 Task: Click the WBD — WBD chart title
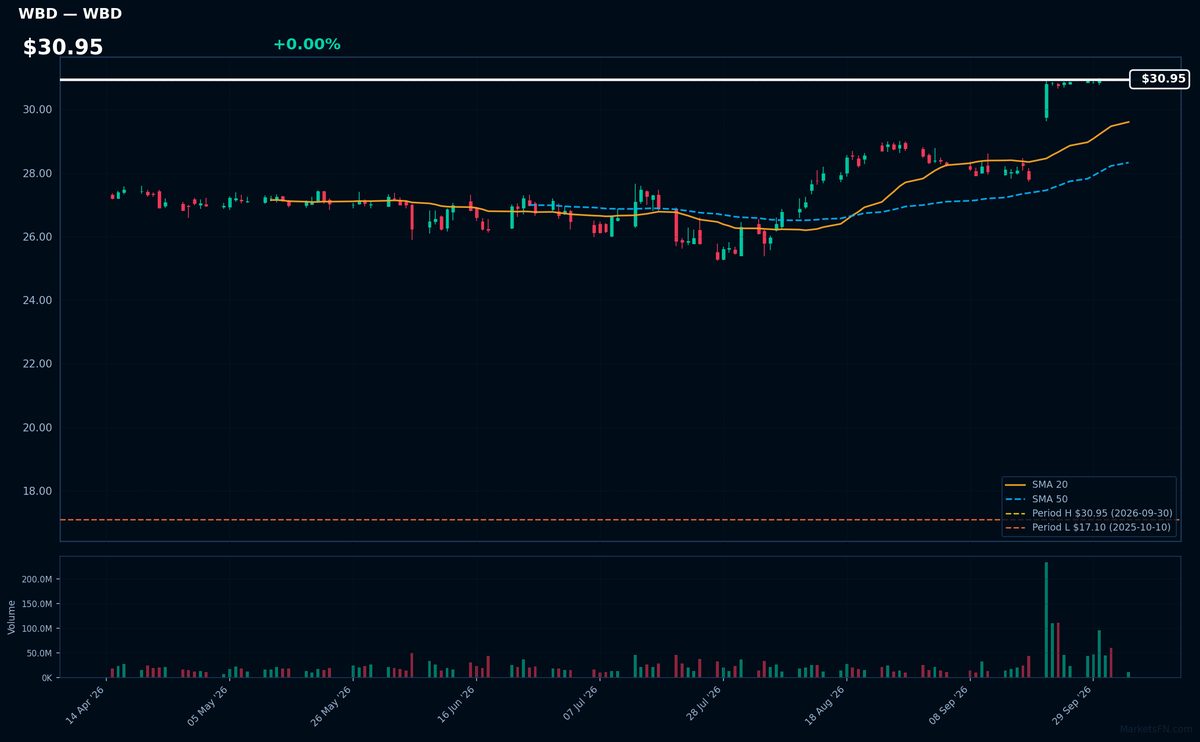coord(70,14)
